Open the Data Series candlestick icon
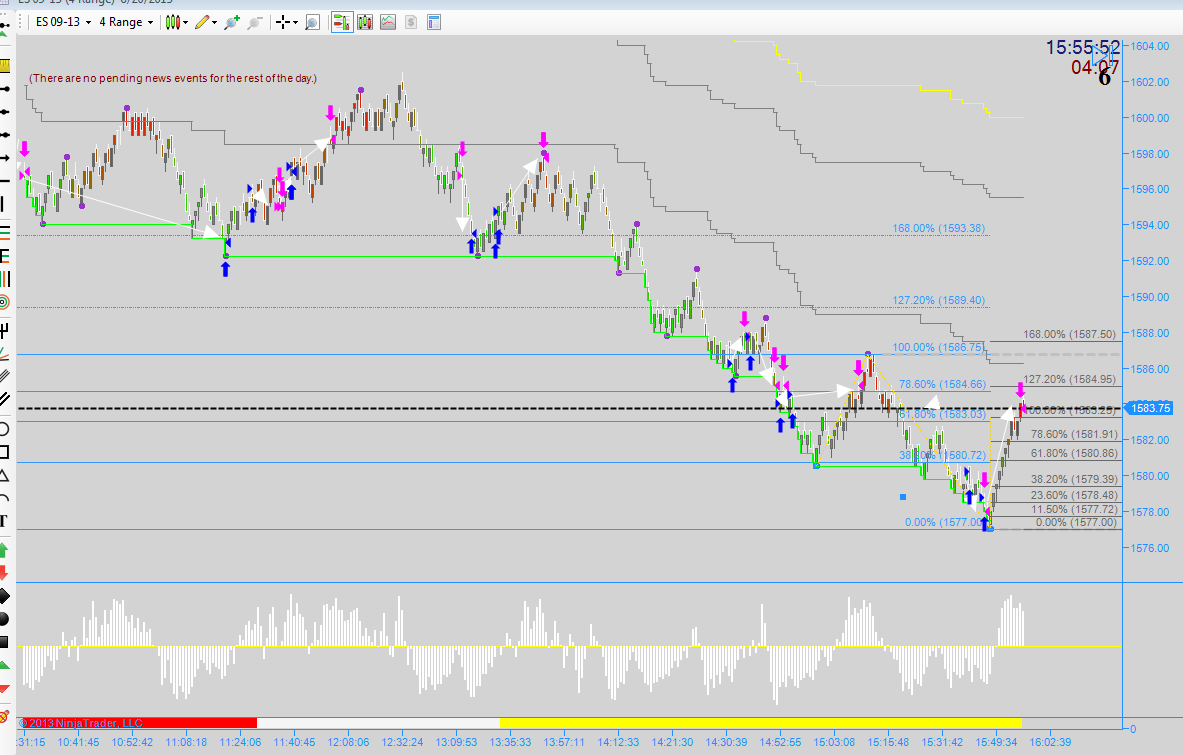This screenshot has height=755, width=1183. pos(365,22)
